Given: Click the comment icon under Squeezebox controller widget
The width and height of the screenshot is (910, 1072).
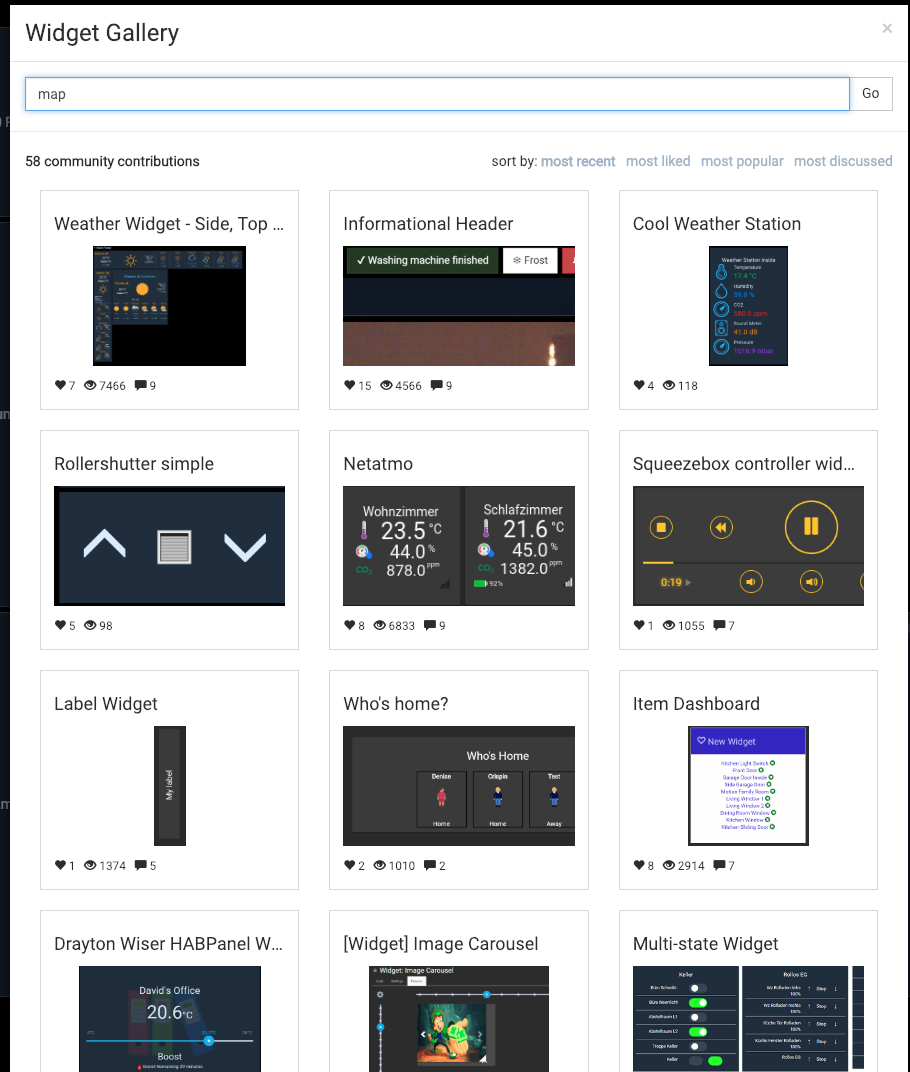Looking at the screenshot, I should pos(717,625).
